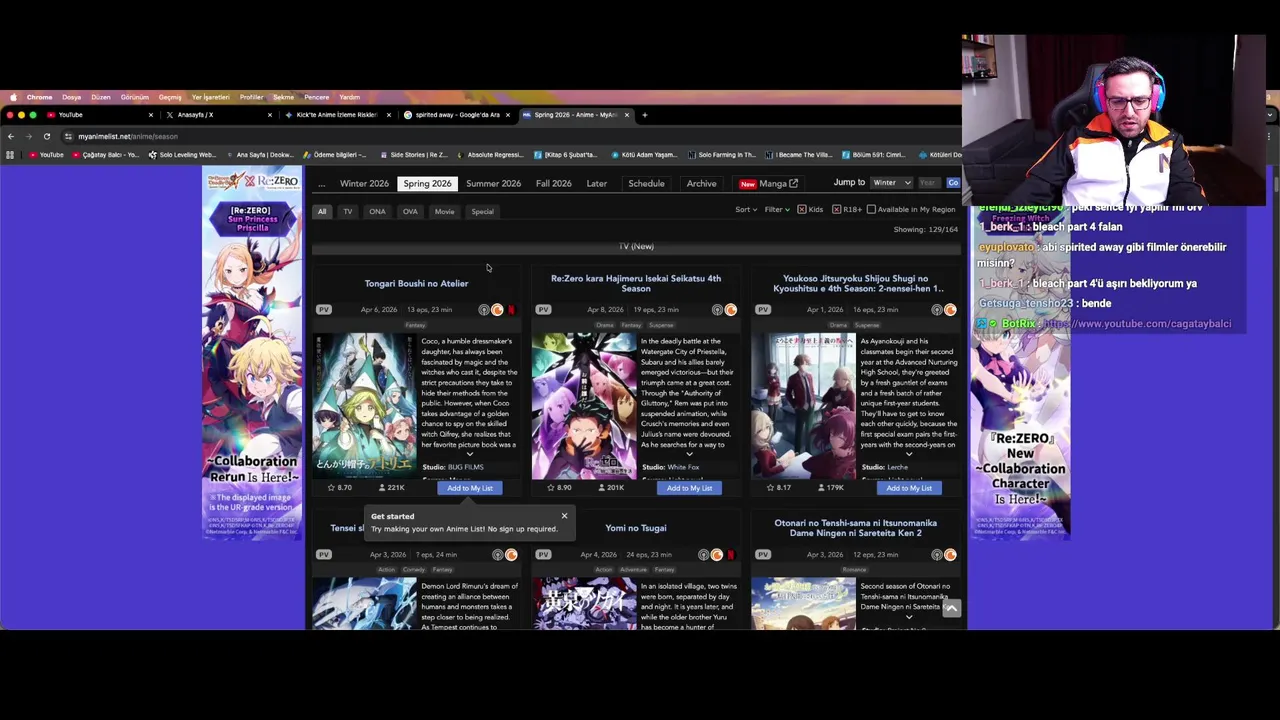This screenshot has height=720, width=1280.
Task: Close the 'Get started' tooltip
Action: pyautogui.click(x=564, y=516)
